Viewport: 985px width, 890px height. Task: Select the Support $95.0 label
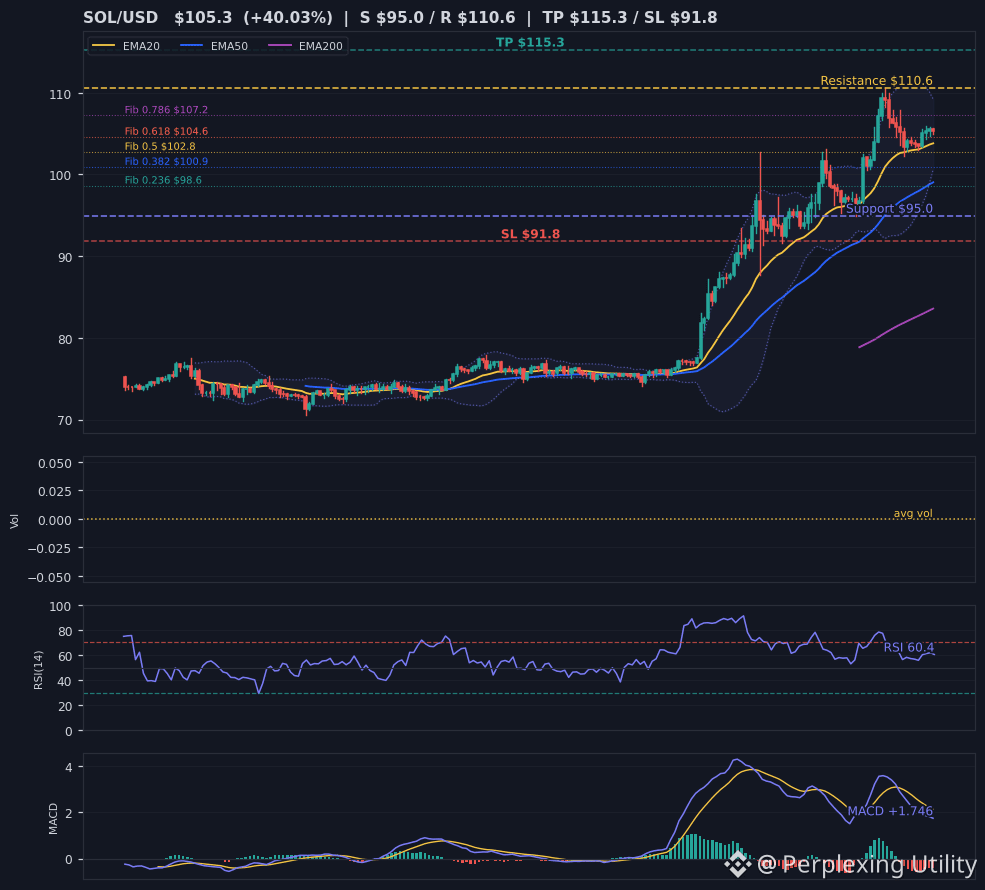889,209
